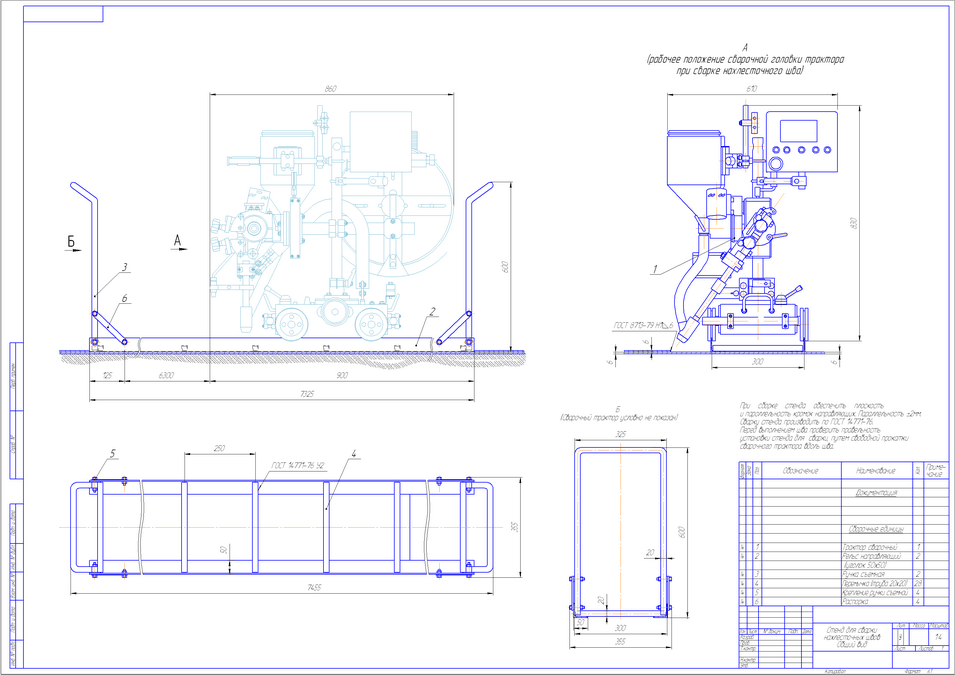The height and width of the screenshot is (675, 955).
Task: Select the note line 'При сборке стенда обеспечить плоскость'
Action: click(812, 406)
